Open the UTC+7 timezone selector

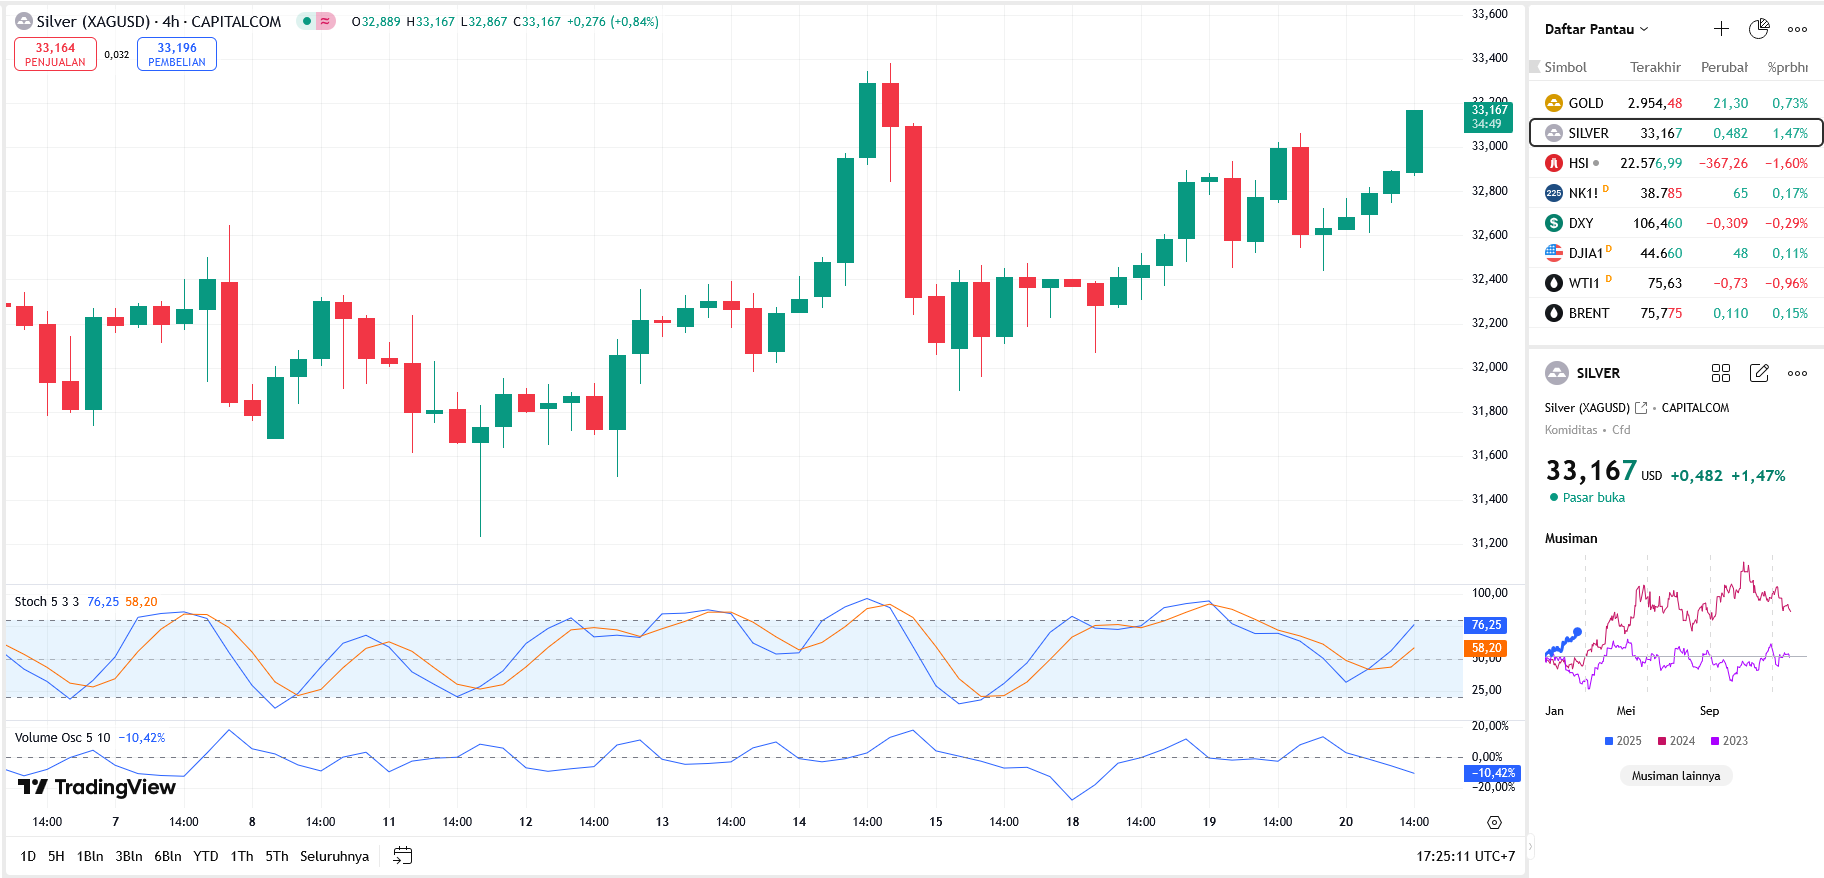tap(1465, 856)
